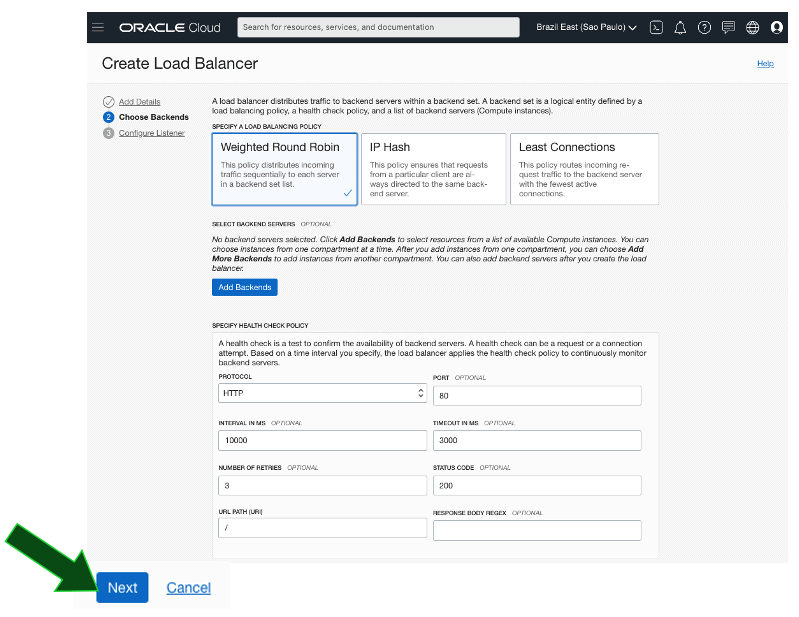Open the Brazil East region selector

tap(586, 27)
